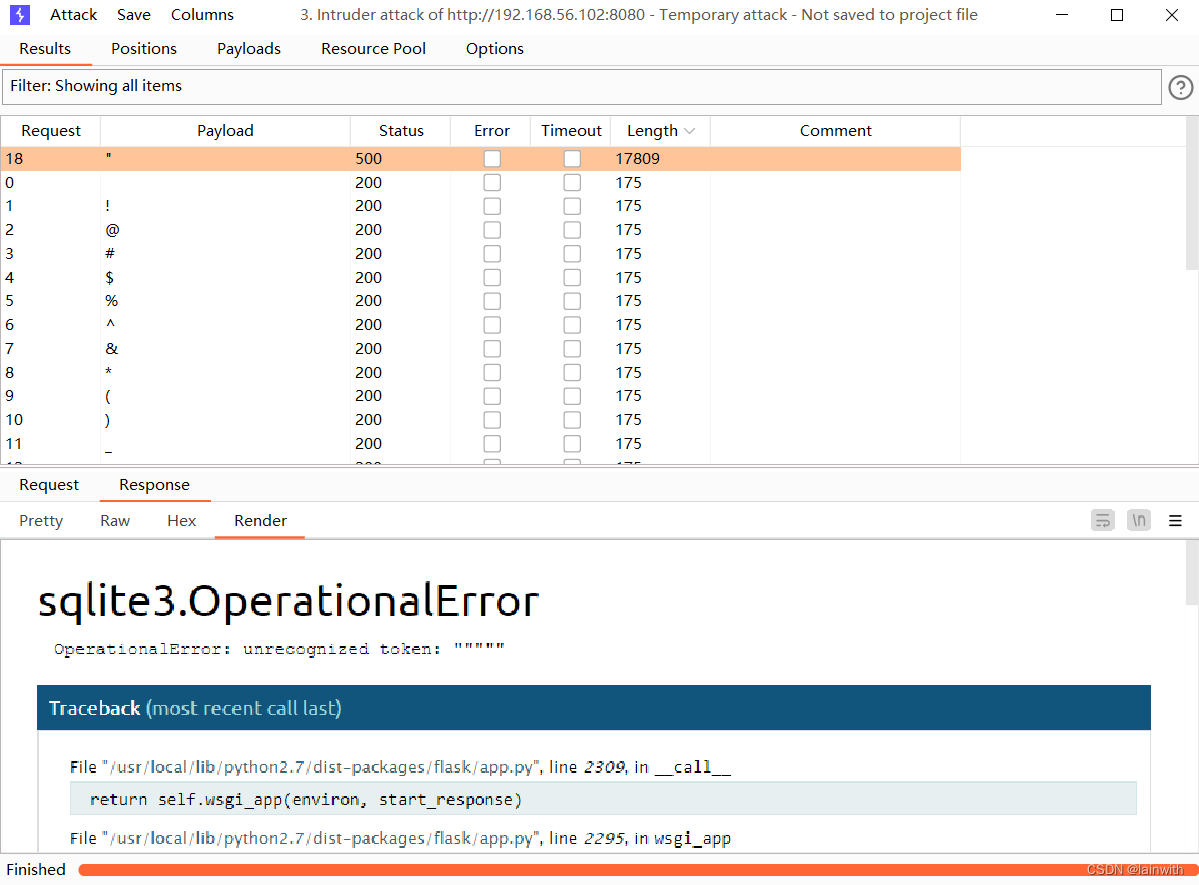Click the filter bar showing all items
1199x885 pixels.
[x=580, y=86]
